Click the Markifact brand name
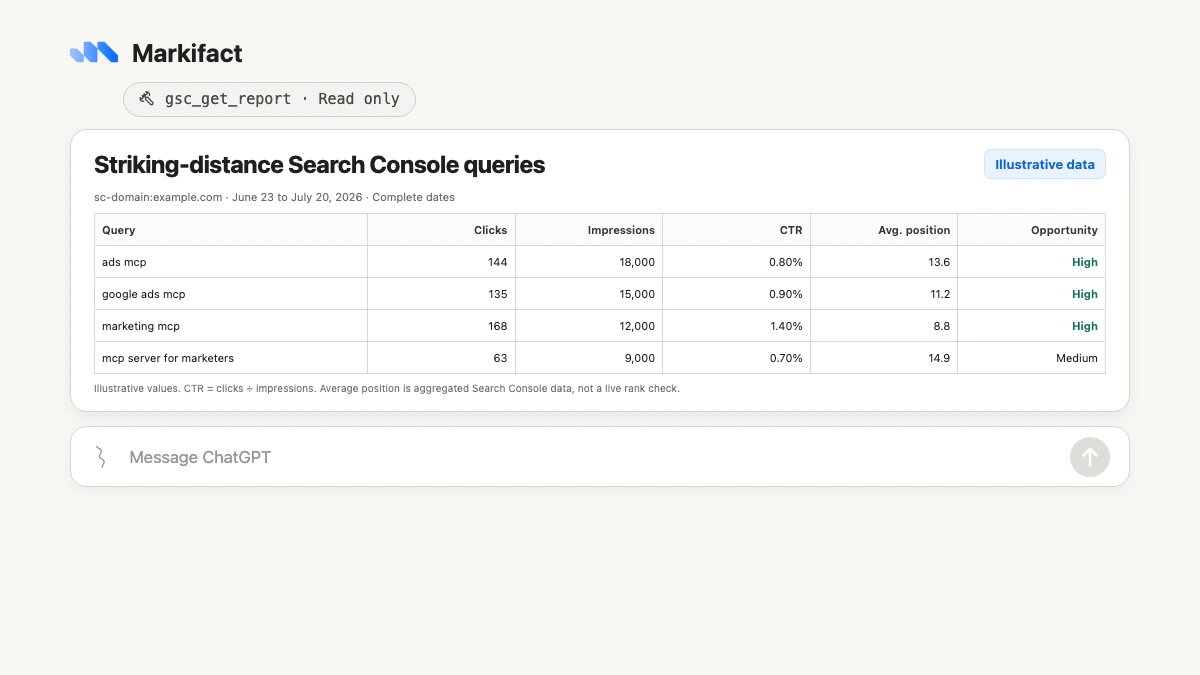This screenshot has width=1200, height=675. (x=187, y=53)
